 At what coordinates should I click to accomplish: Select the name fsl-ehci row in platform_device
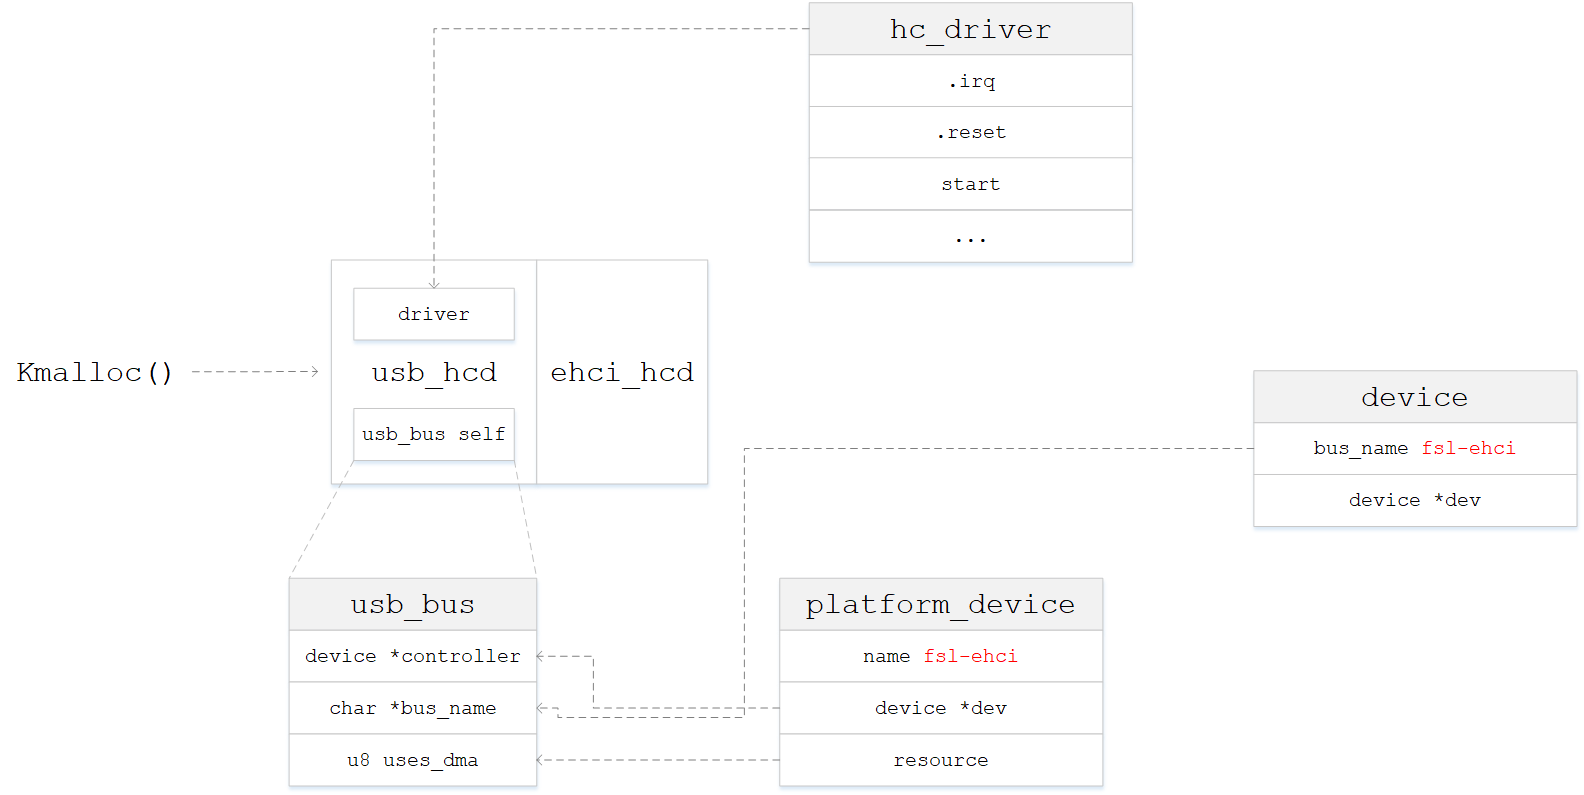[x=941, y=656]
